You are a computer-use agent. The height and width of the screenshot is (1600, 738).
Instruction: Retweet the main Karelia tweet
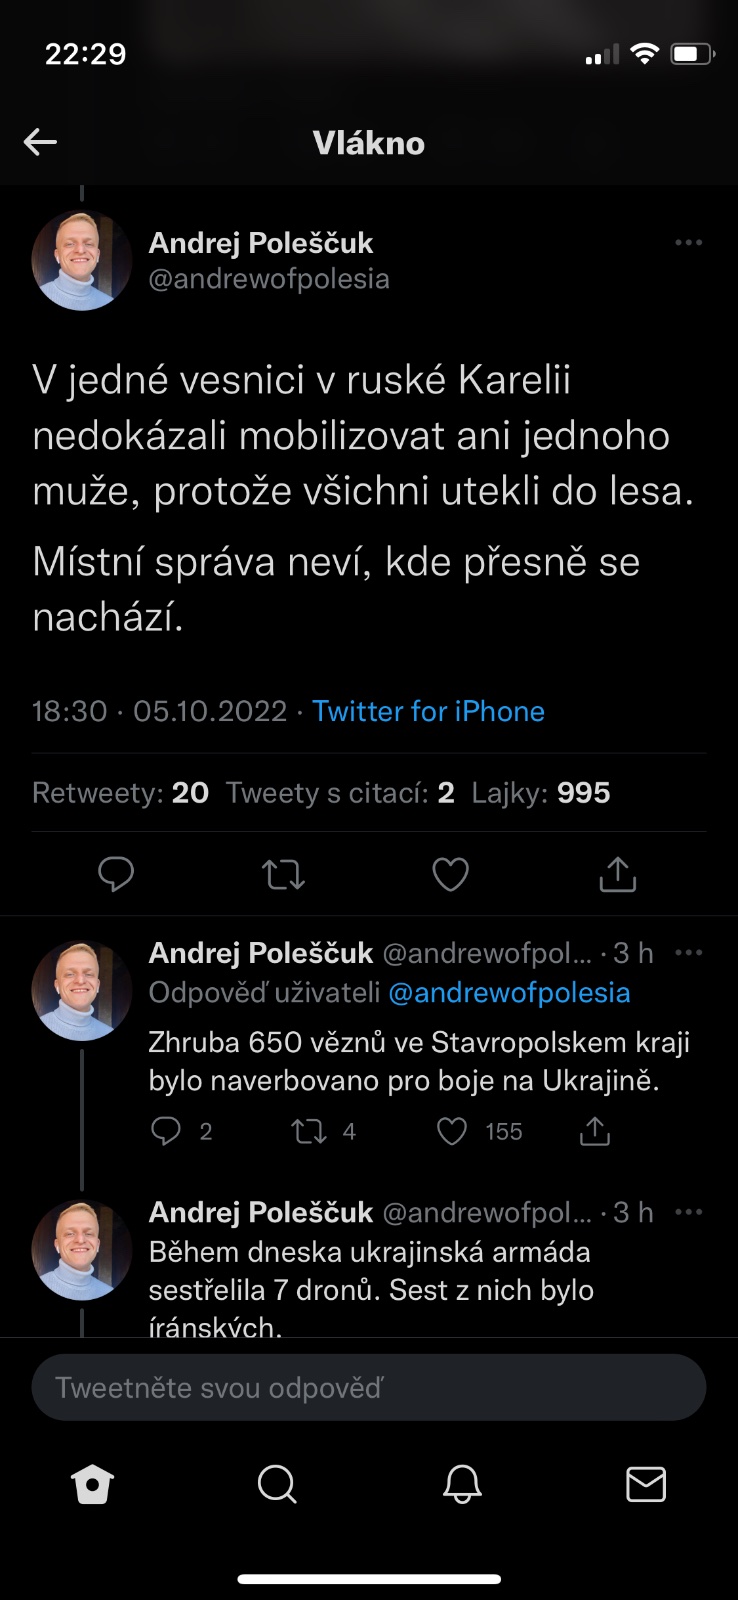(283, 875)
